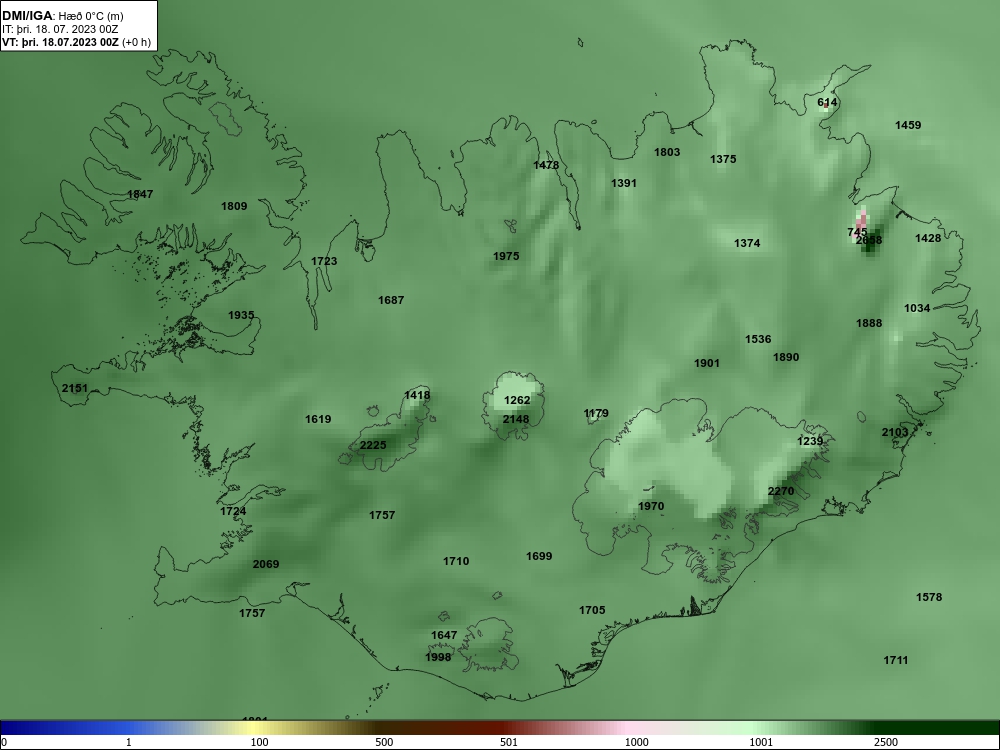The height and width of the screenshot is (750, 1000).
Task: Click the 1888 value in east Iceland
Action: tap(869, 323)
